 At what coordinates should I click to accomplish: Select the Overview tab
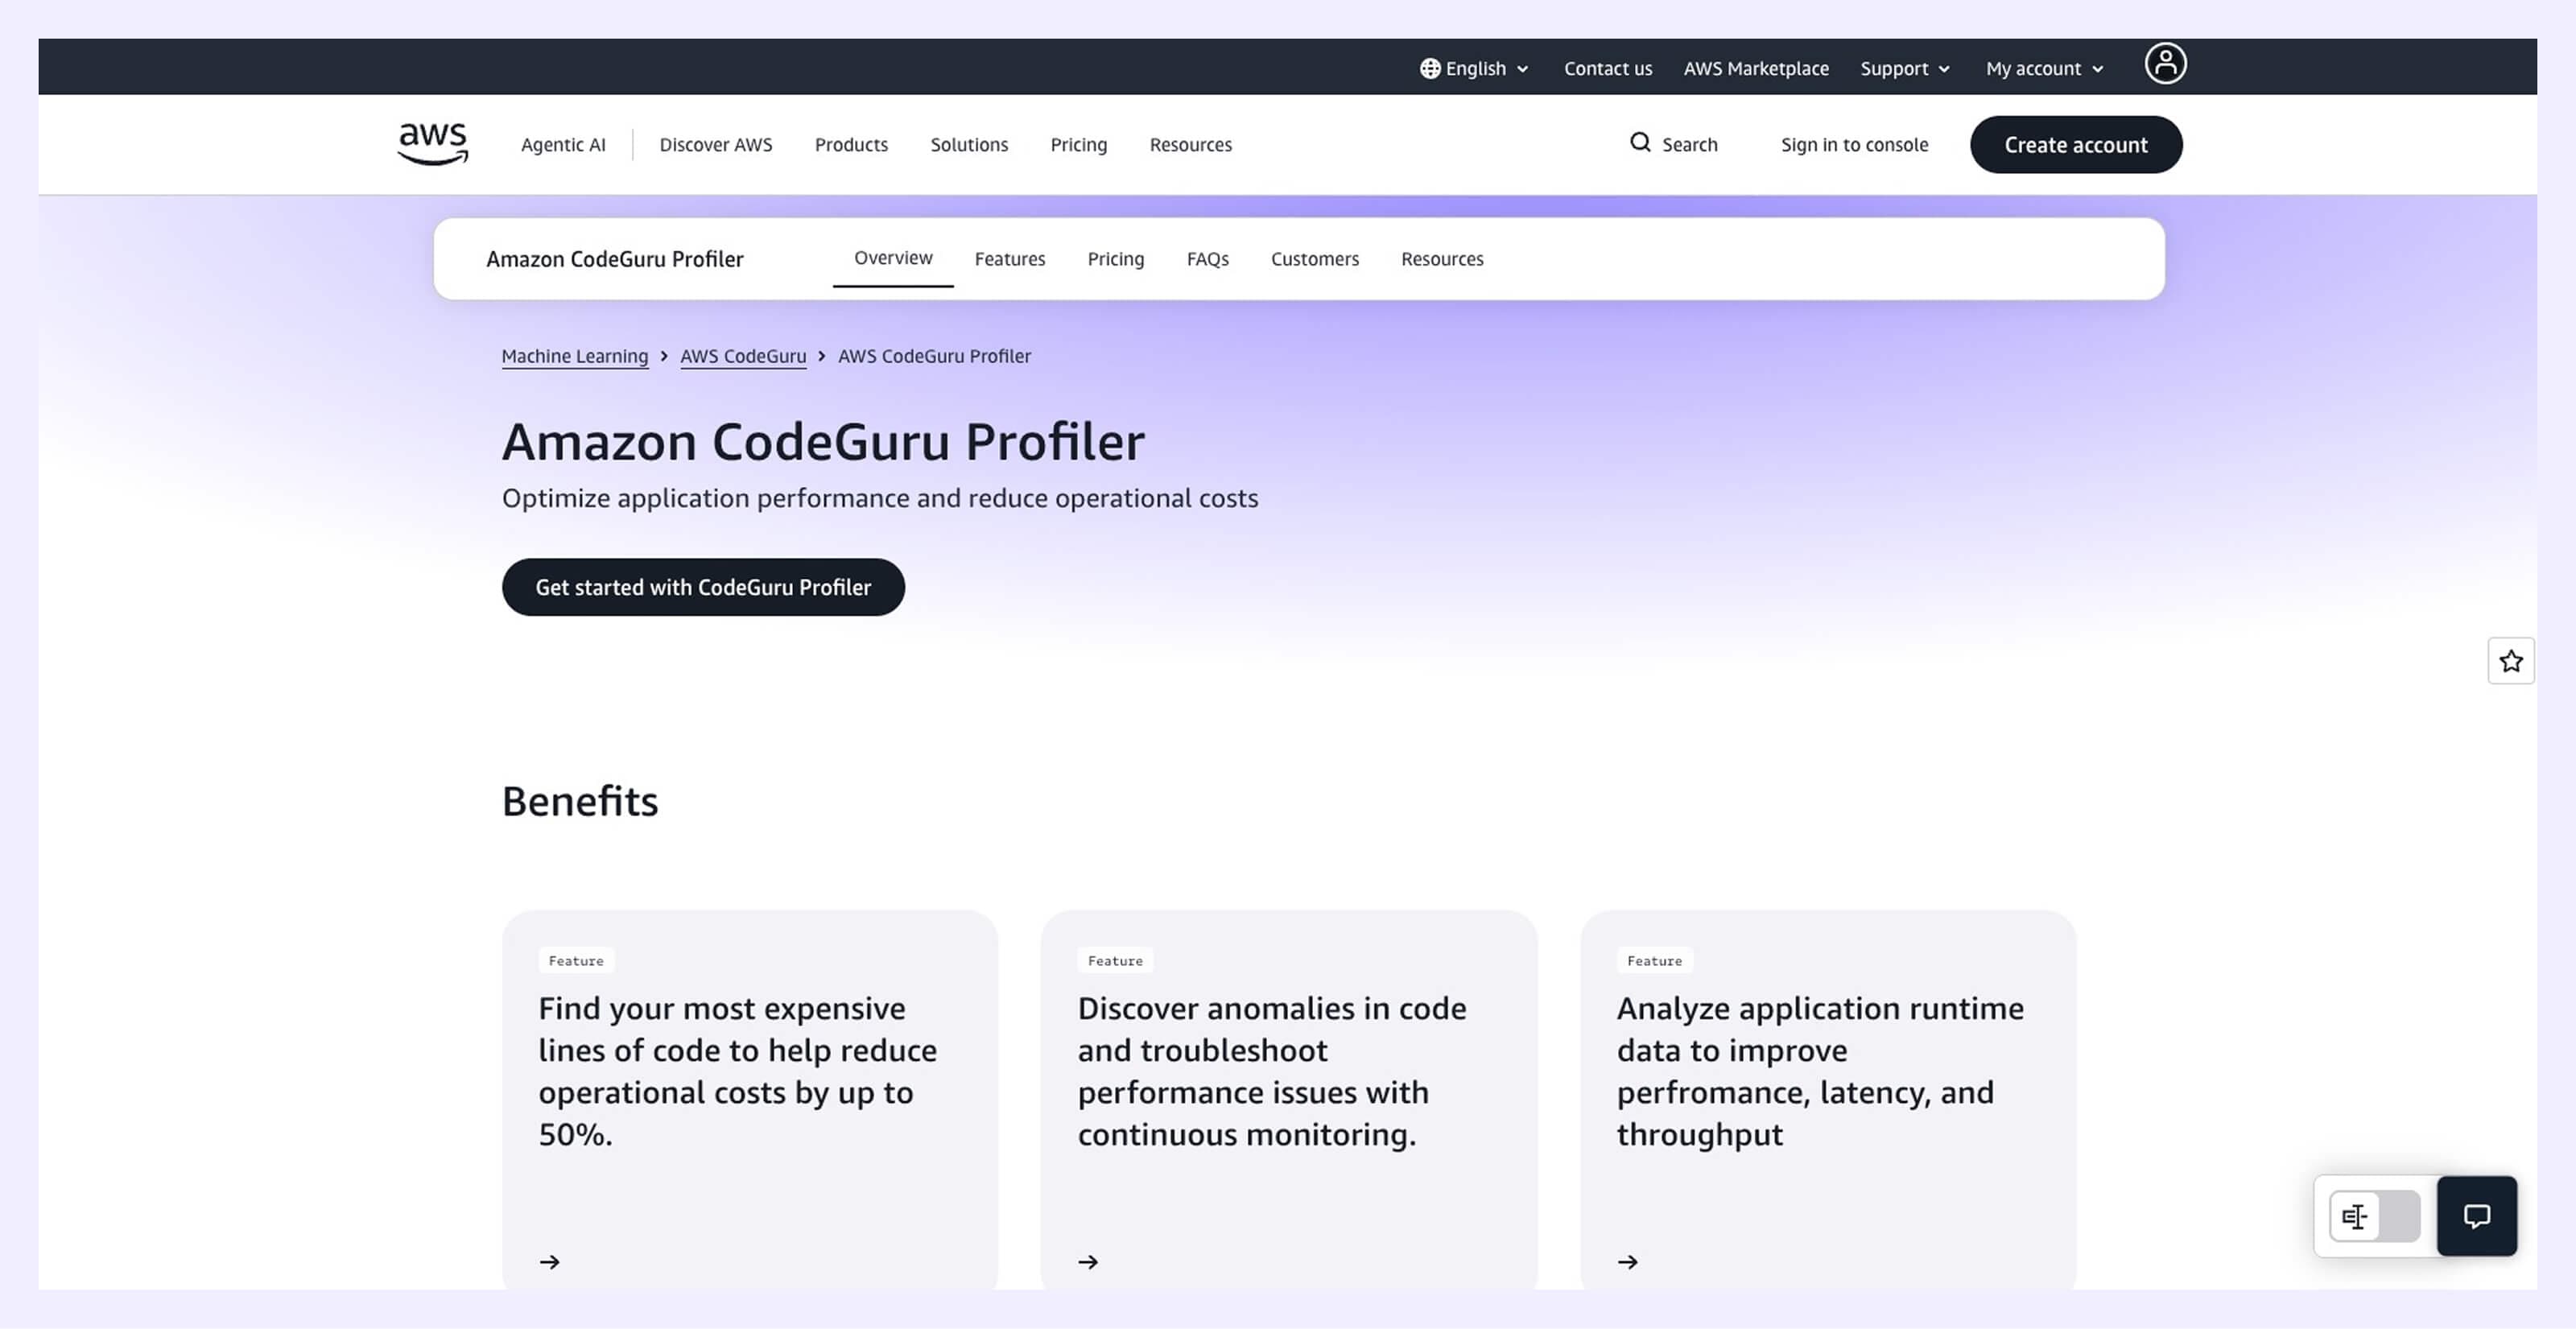(x=893, y=258)
